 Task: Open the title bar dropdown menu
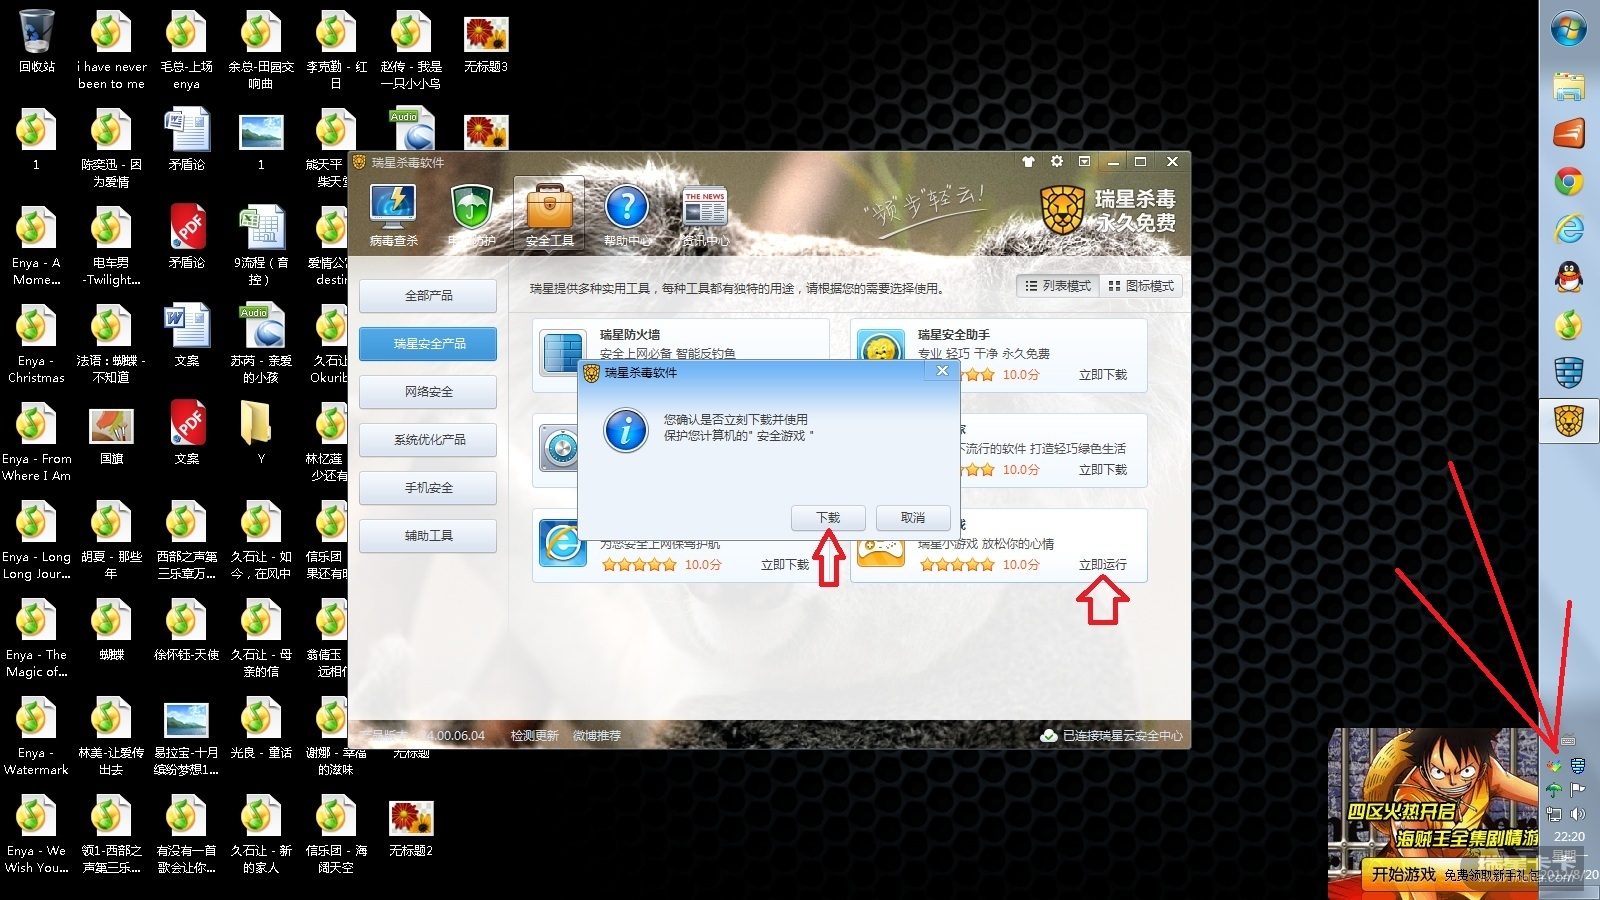tap(1085, 161)
